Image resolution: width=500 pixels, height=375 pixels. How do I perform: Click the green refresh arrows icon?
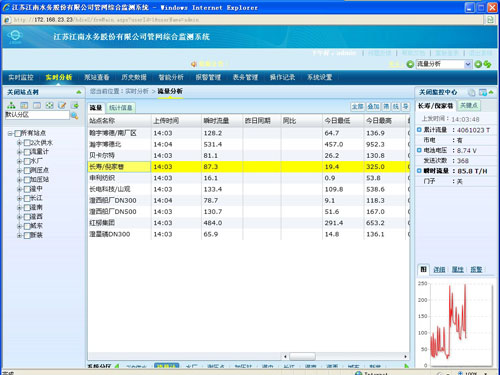(487, 64)
